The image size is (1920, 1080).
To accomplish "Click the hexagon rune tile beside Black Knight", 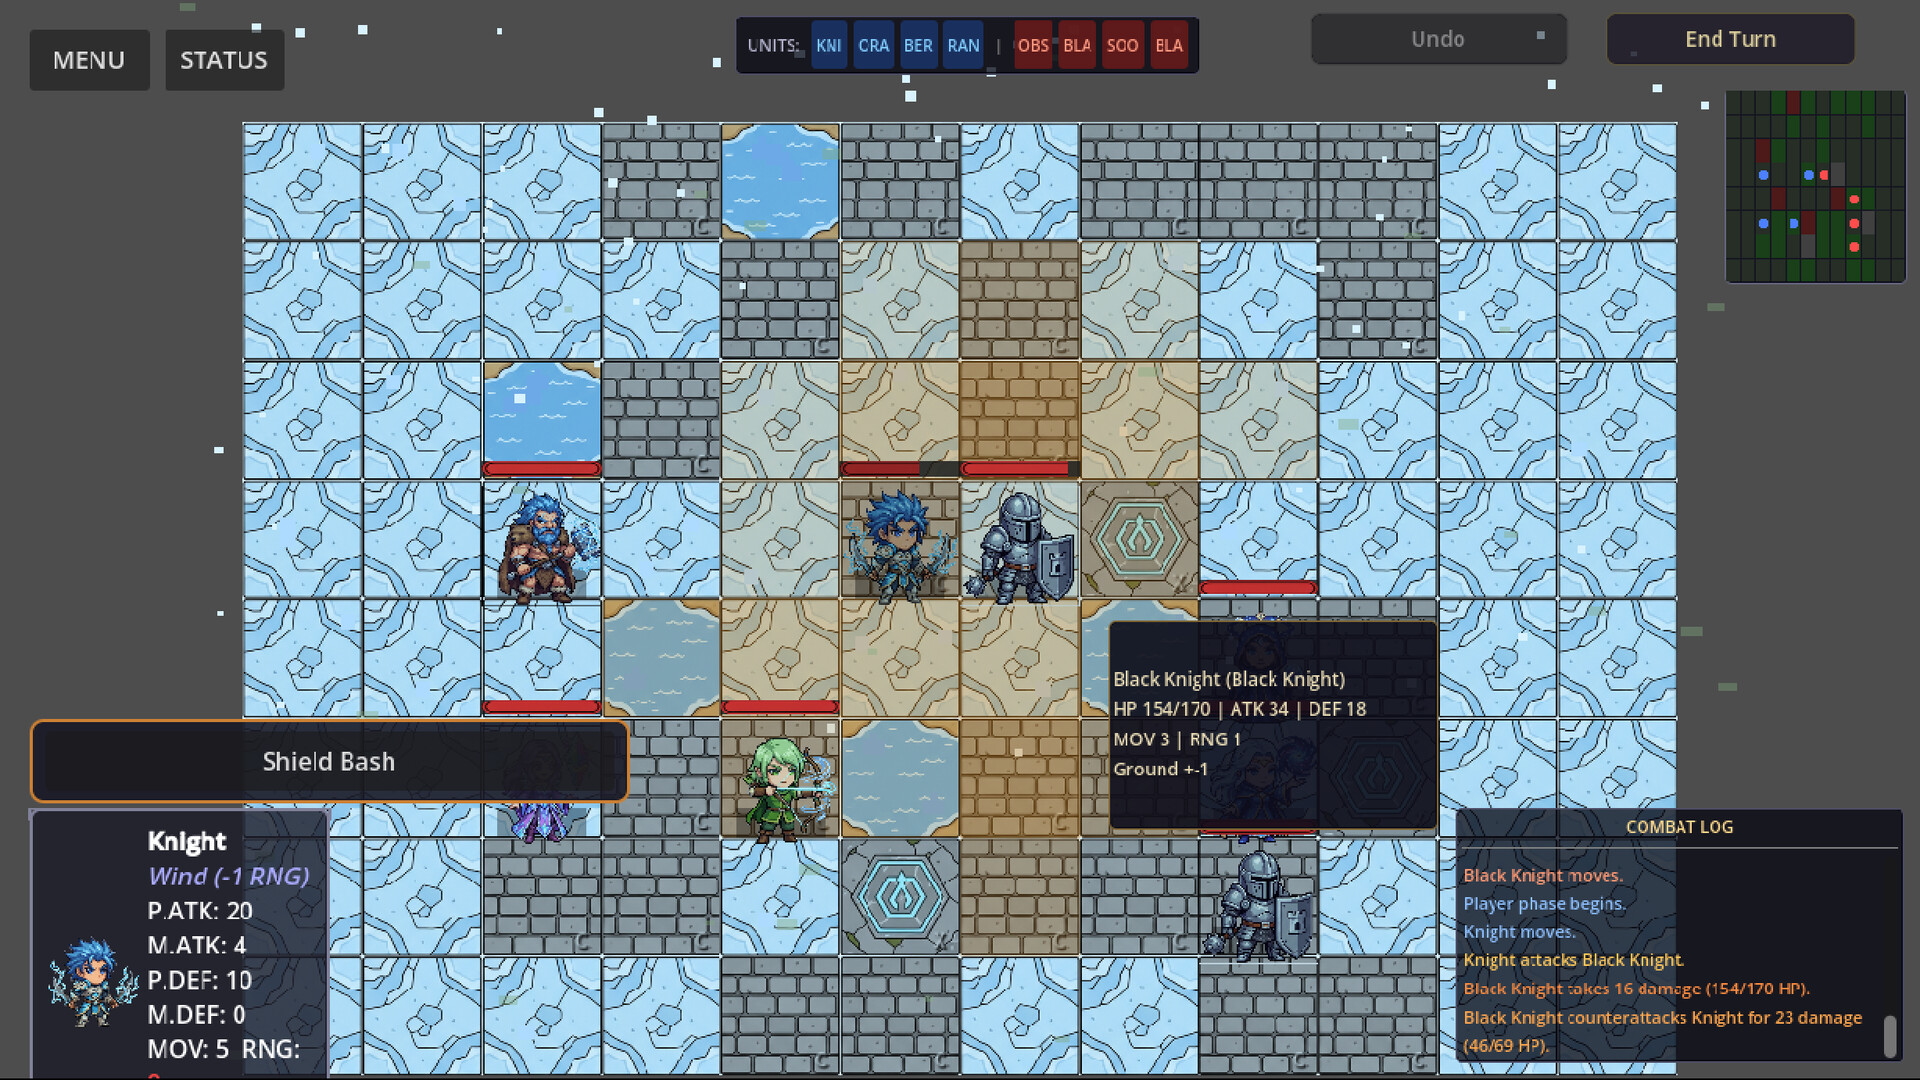I will pyautogui.click(x=1139, y=540).
